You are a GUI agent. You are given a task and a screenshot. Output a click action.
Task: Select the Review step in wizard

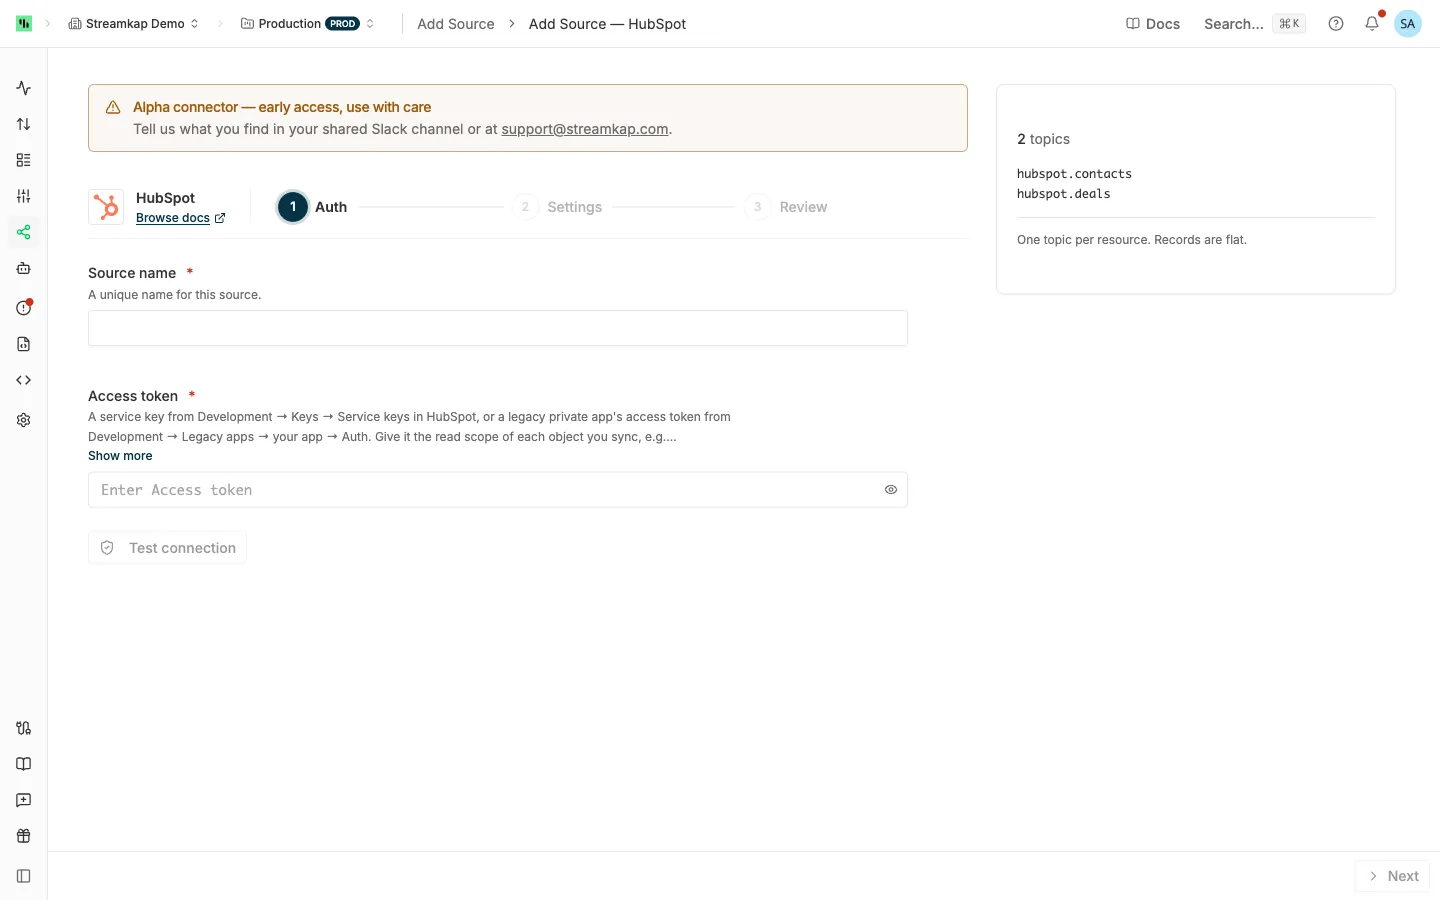point(787,207)
